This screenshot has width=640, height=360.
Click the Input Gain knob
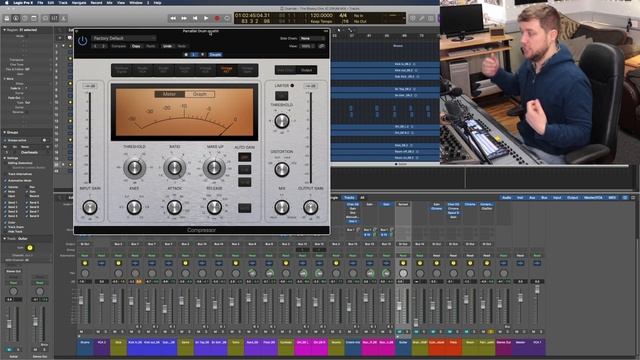tap(90, 207)
